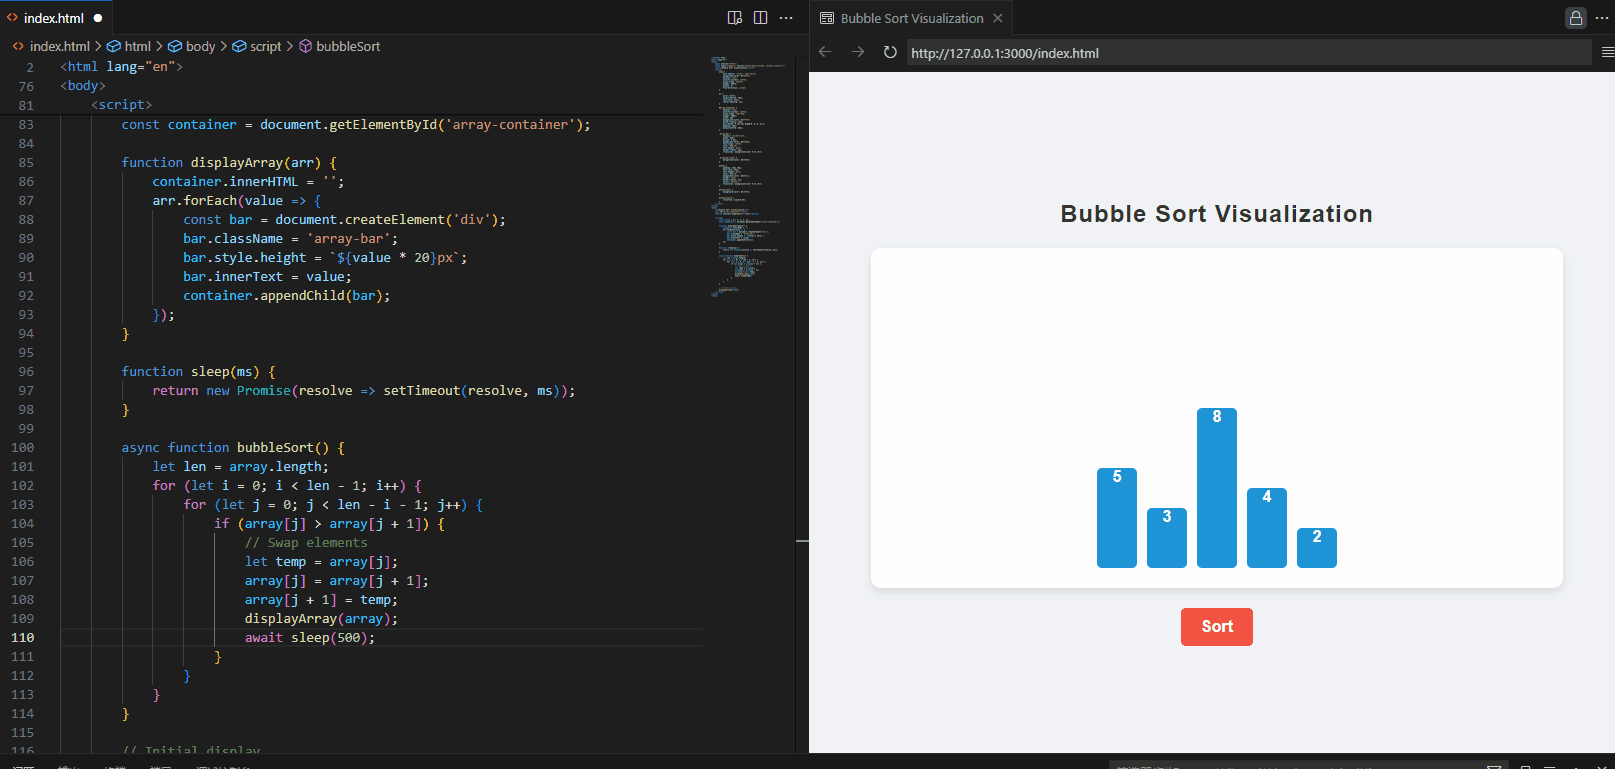Click the "const bar = document.createElement('div');" line
The image size is (1615, 769).
(x=344, y=220)
